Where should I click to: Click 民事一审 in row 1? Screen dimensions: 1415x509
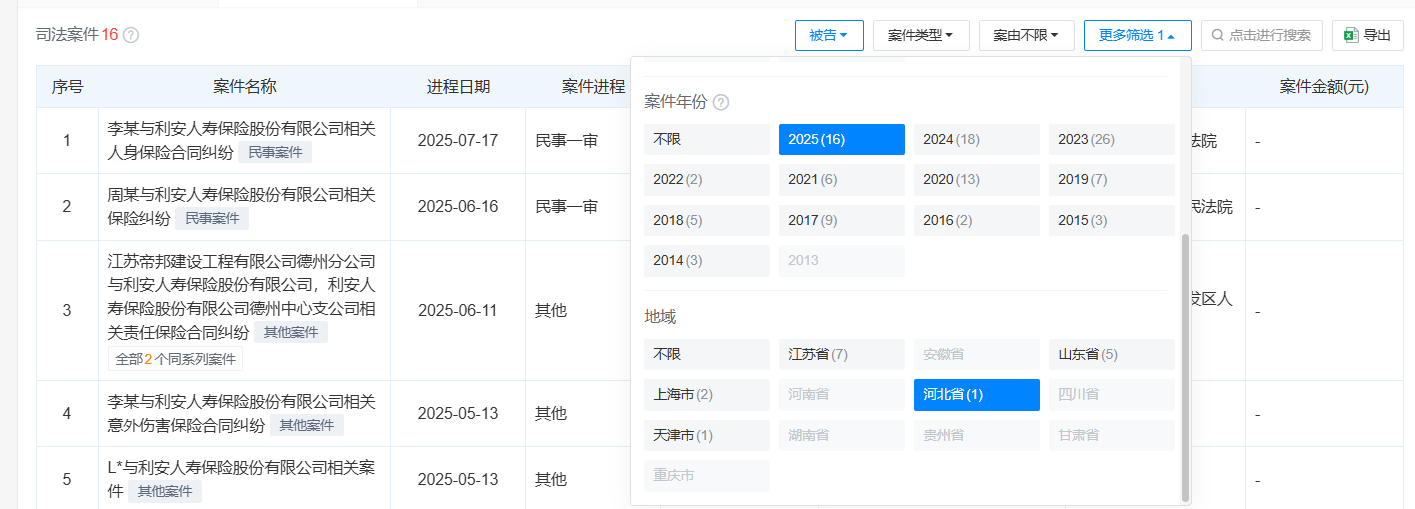[x=566, y=140]
